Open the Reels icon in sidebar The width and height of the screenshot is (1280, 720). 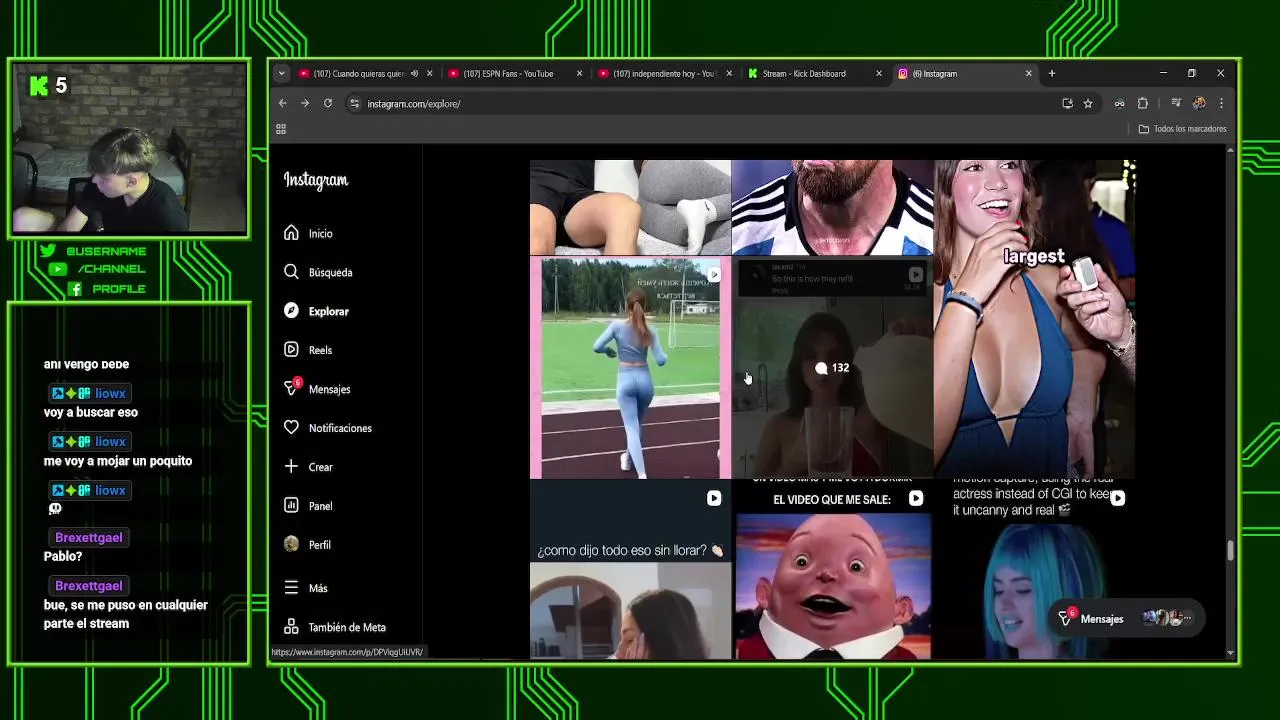[x=291, y=350]
